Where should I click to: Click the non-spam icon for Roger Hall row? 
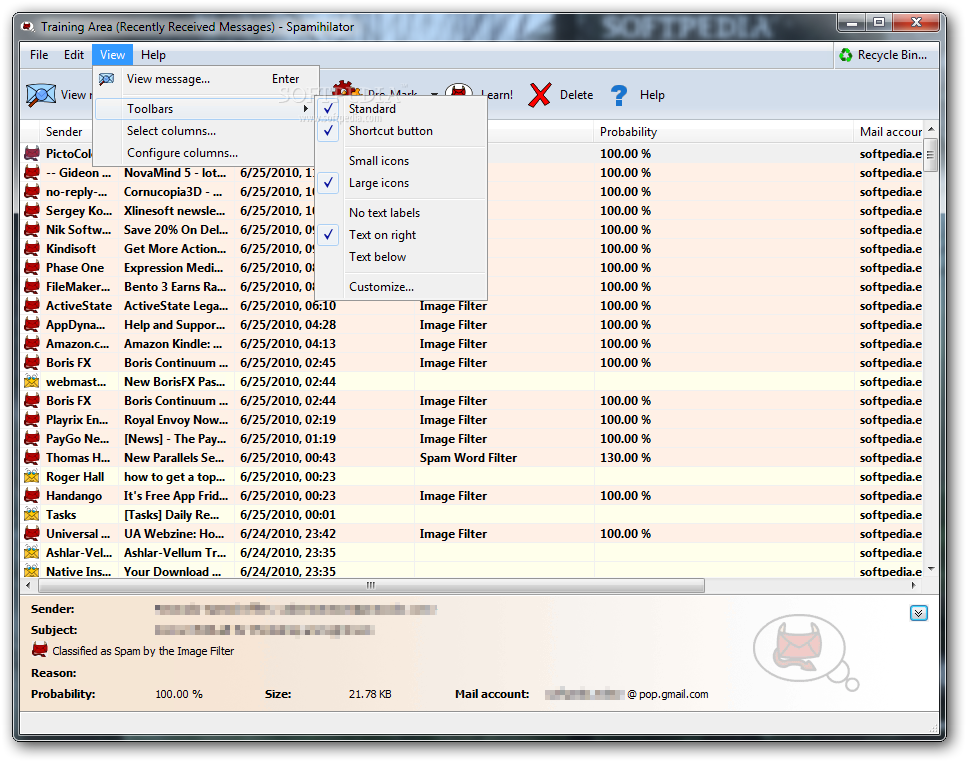pyautogui.click(x=31, y=477)
